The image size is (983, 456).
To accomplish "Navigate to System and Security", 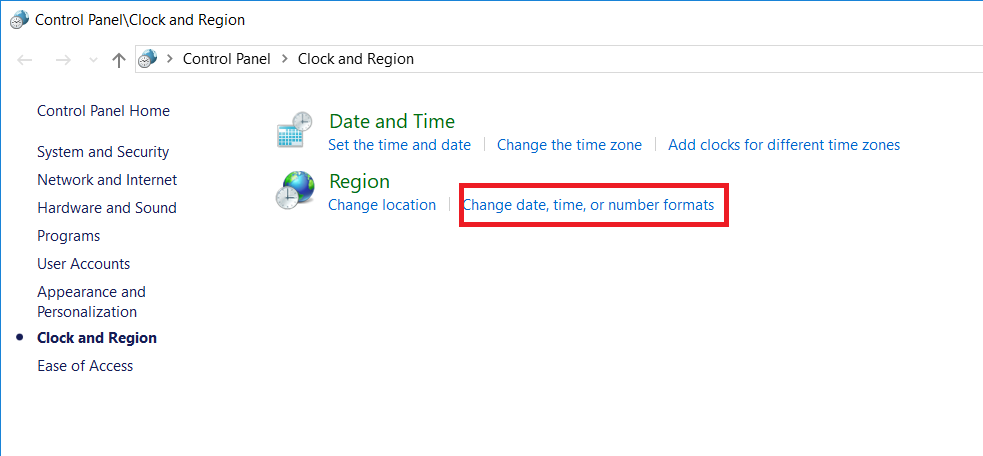I will (103, 152).
